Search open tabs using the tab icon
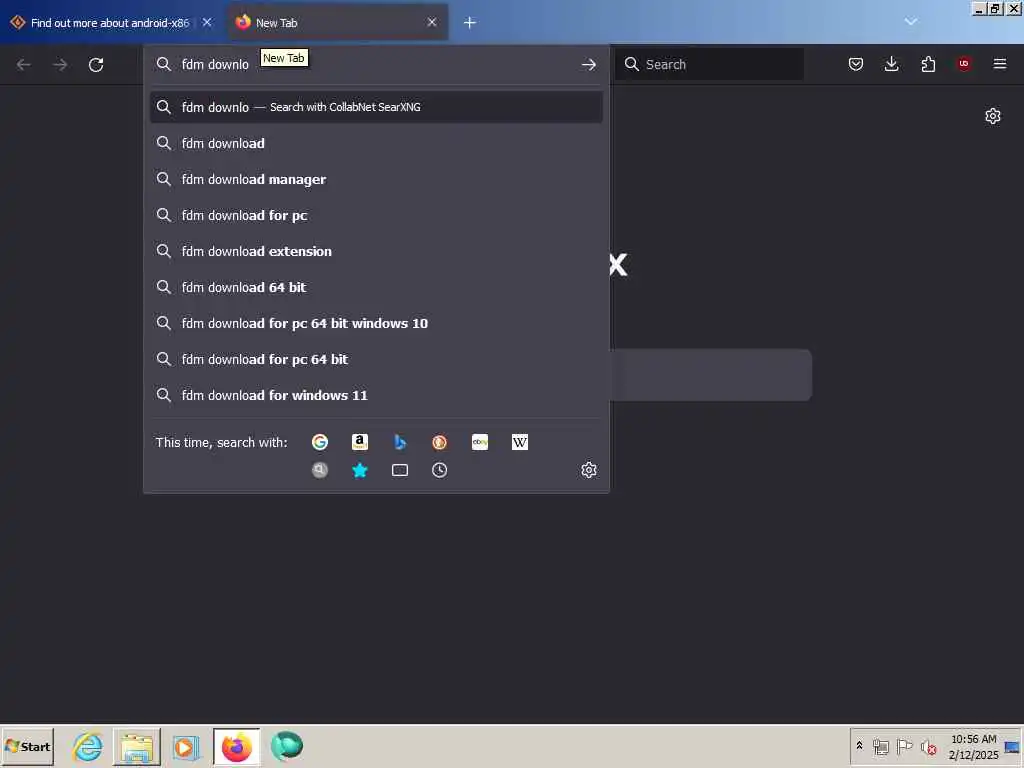 [x=400, y=470]
